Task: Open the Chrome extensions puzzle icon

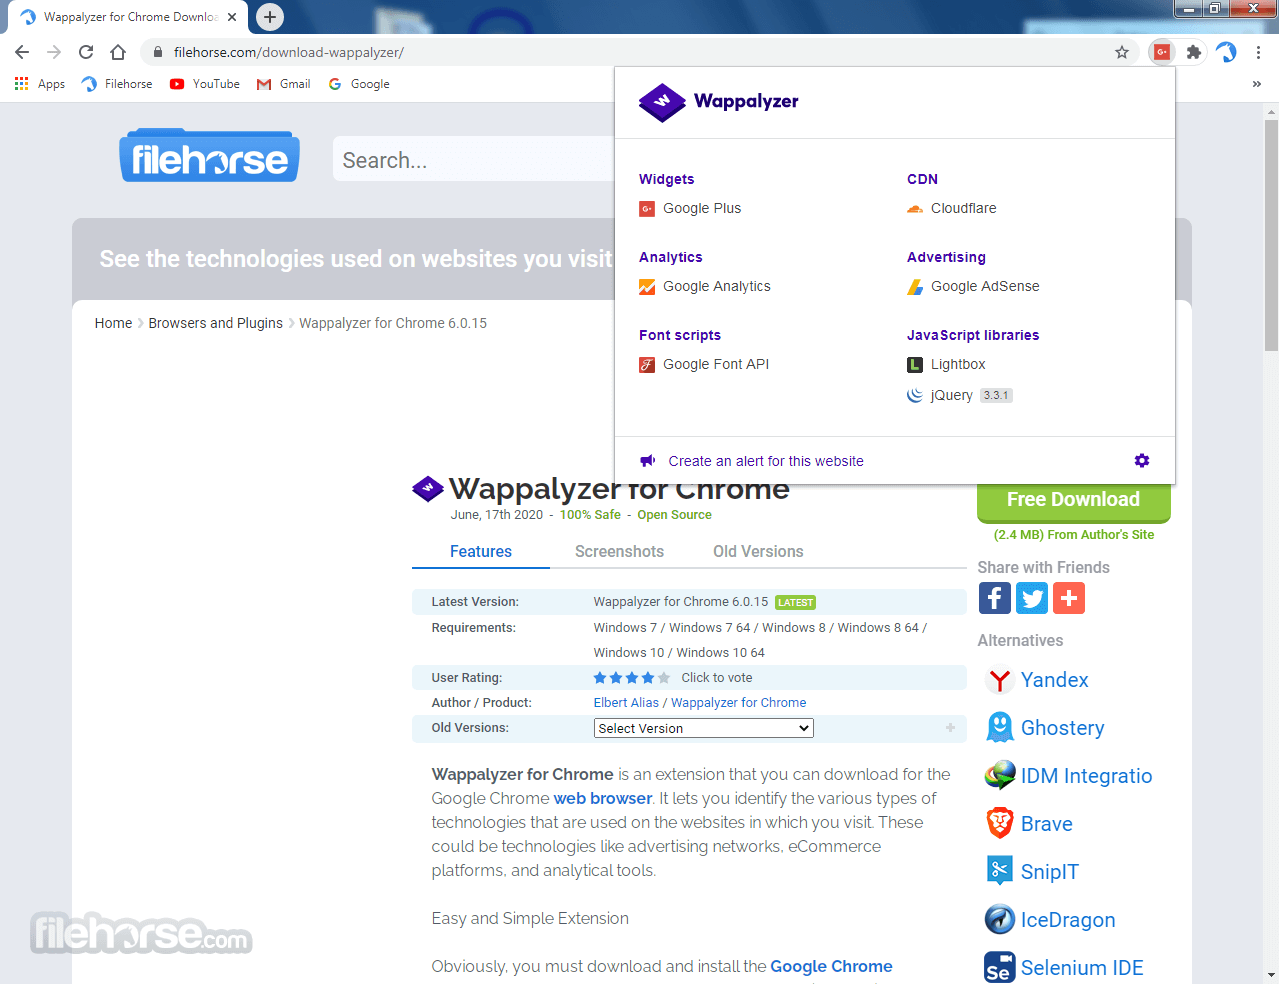Action: [x=1193, y=52]
